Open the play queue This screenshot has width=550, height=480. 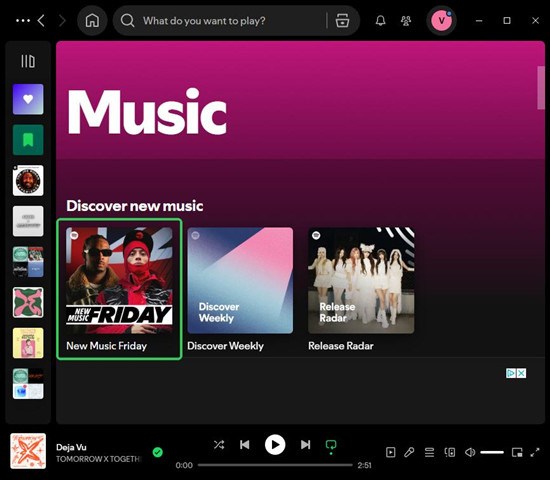[x=429, y=452]
